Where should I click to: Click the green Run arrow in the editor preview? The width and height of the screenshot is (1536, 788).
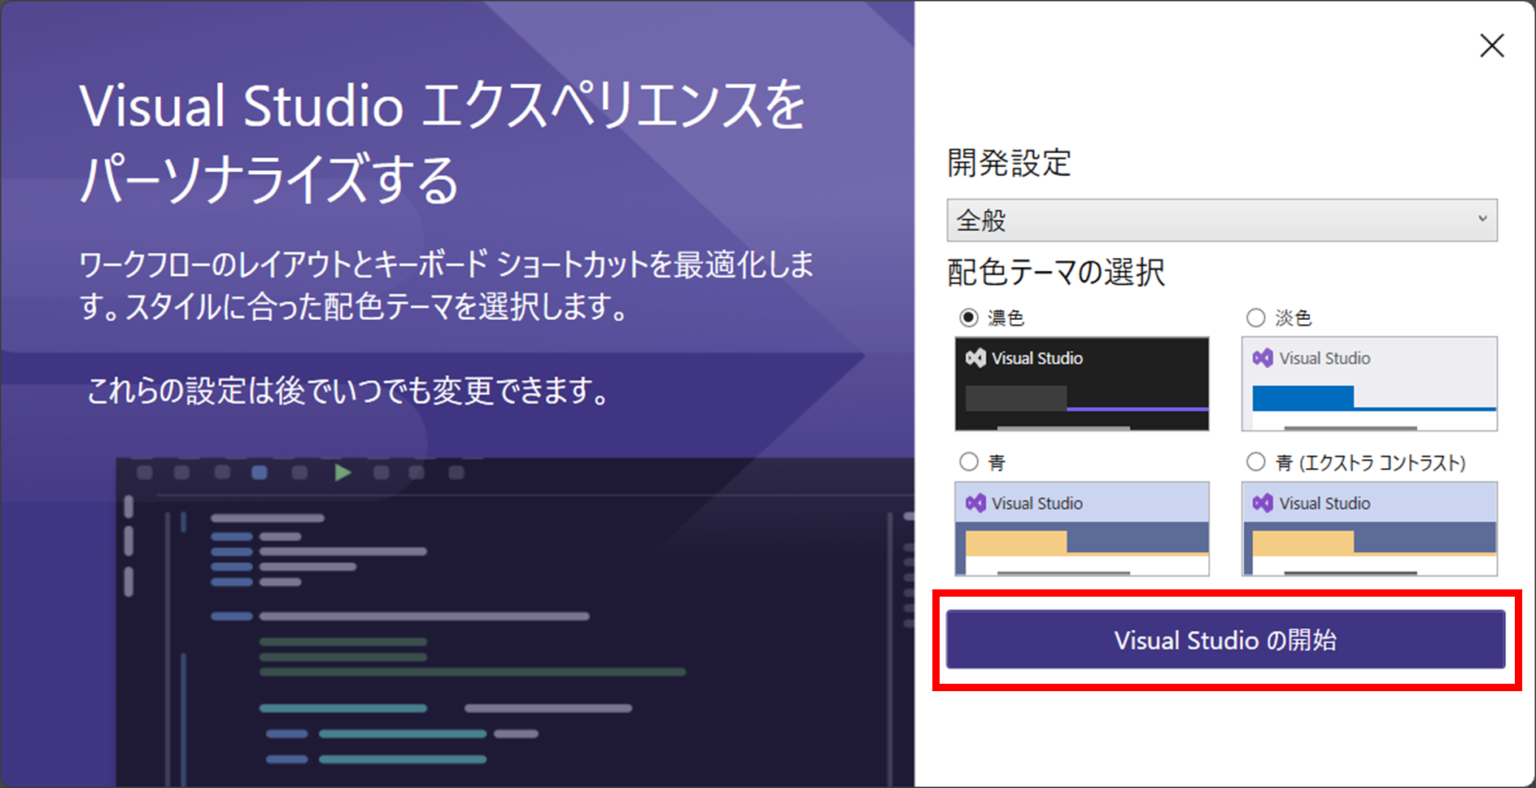[x=342, y=472]
